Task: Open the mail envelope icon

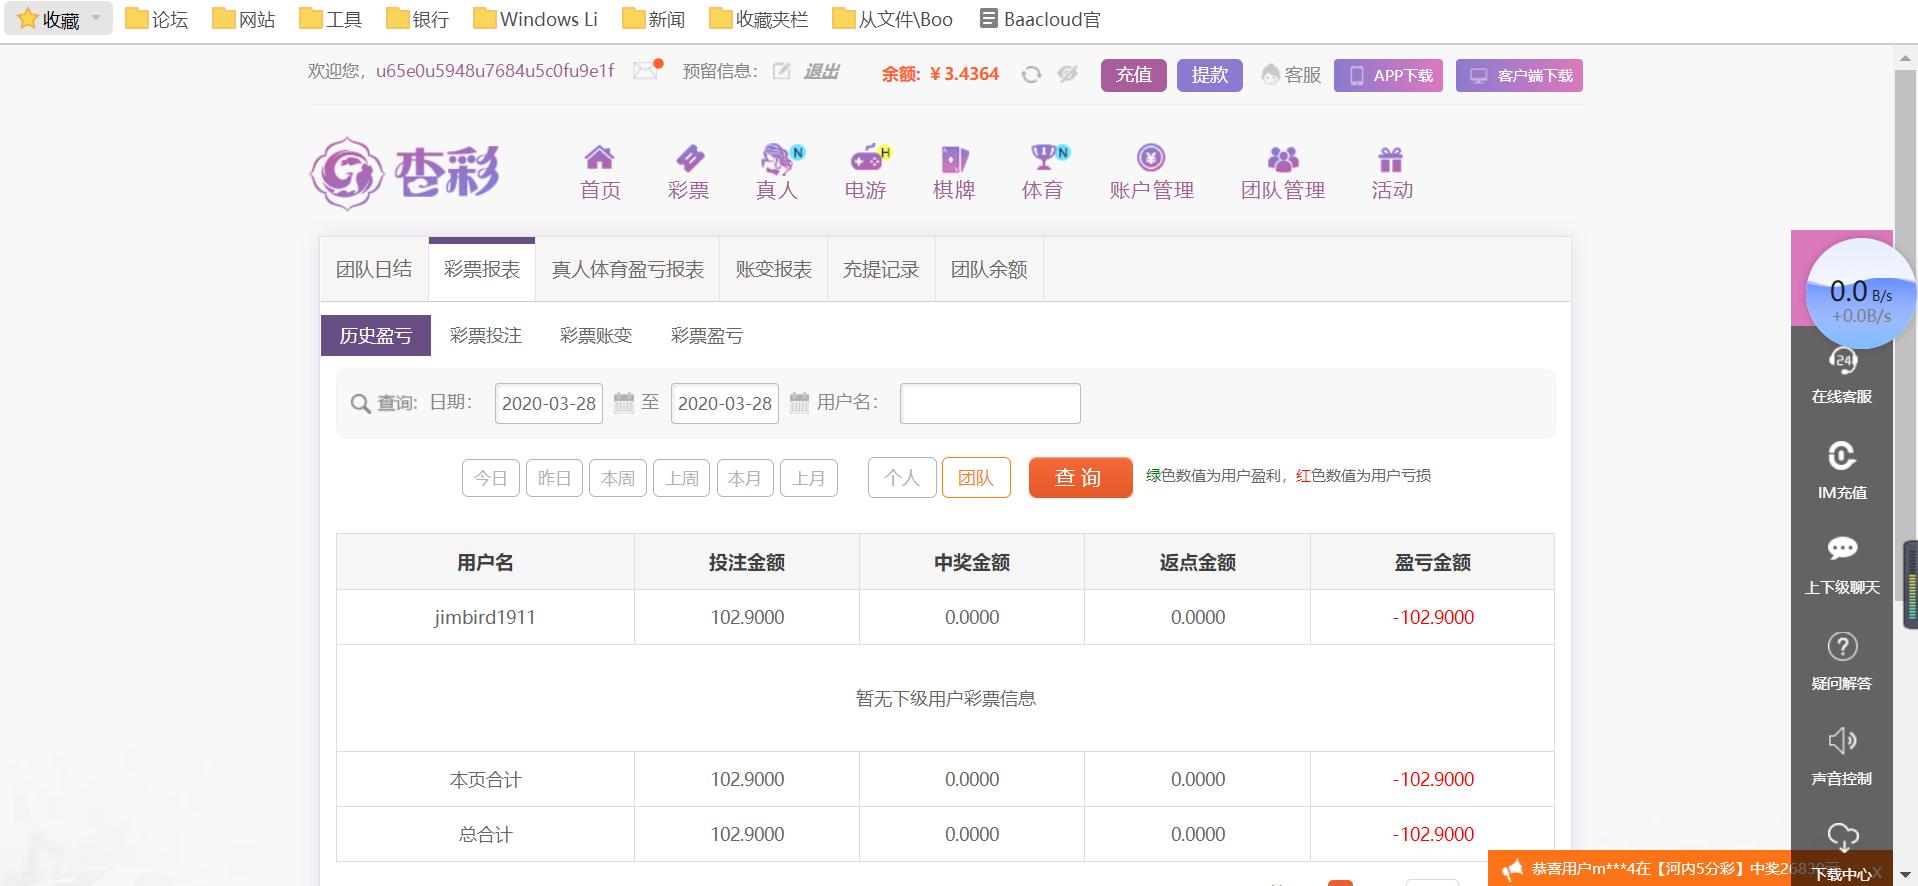Action: (647, 71)
